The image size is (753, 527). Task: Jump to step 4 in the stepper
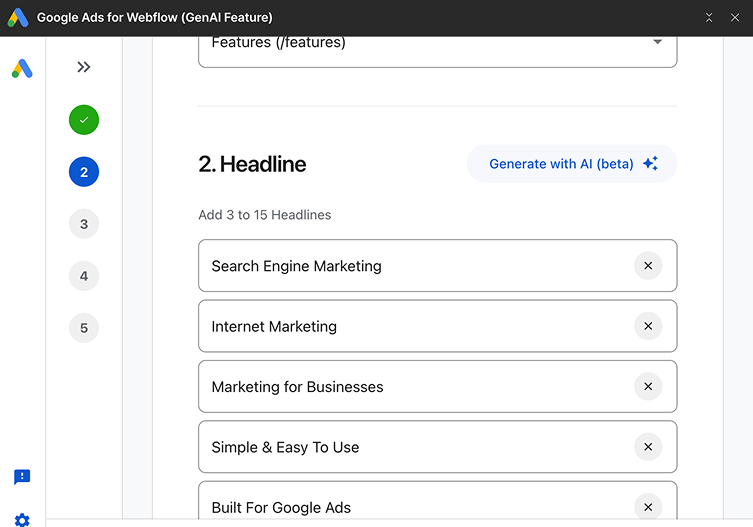point(84,276)
